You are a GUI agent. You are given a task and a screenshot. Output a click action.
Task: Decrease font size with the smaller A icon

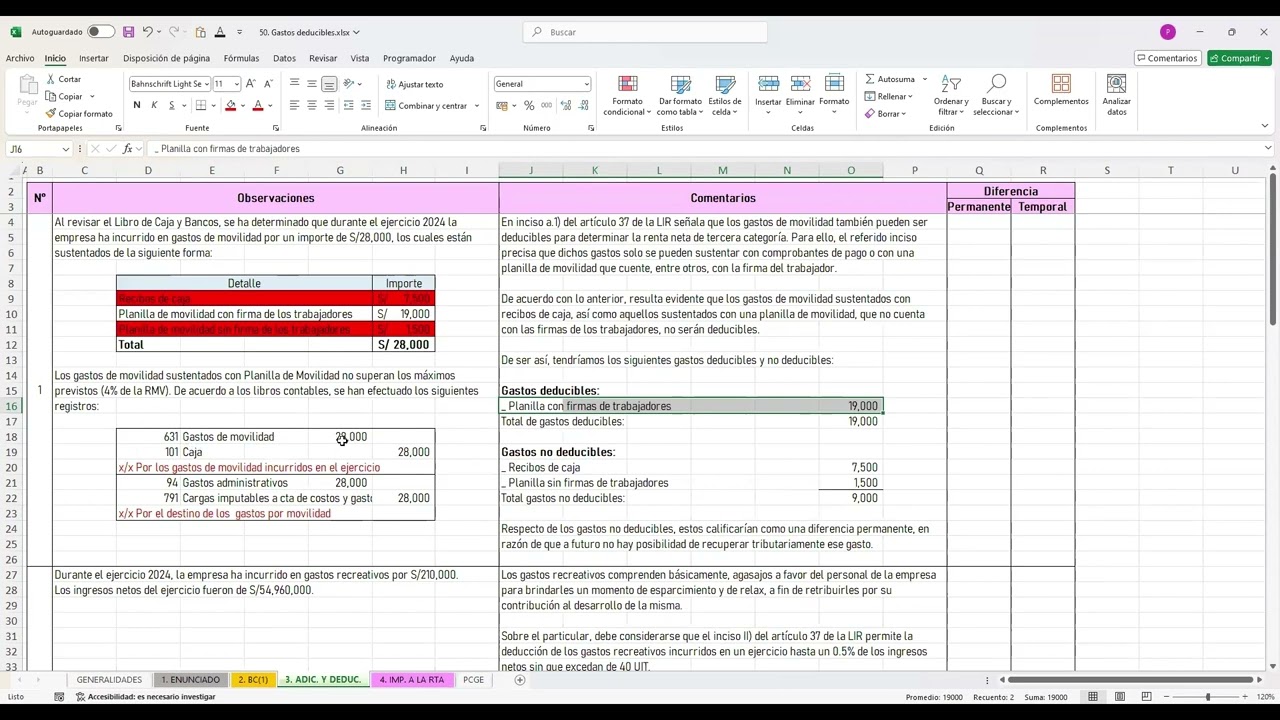[x=268, y=84]
